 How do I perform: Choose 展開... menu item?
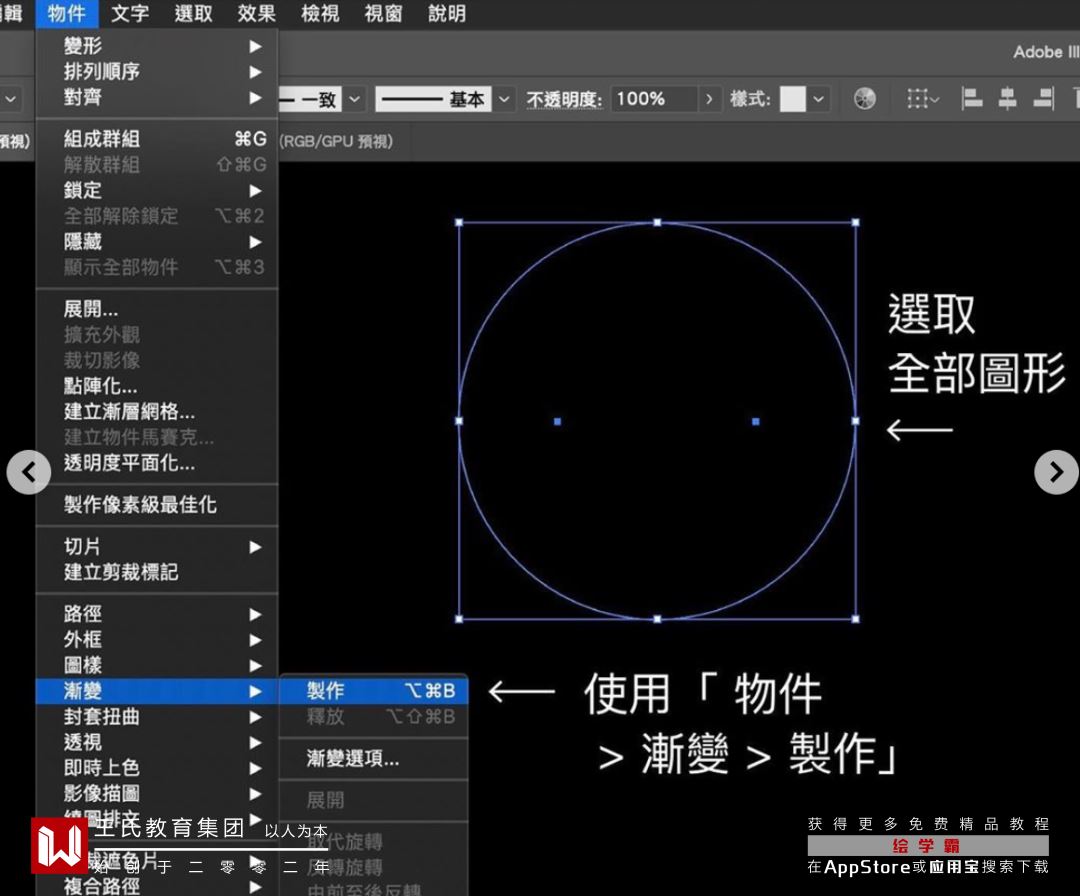point(157,309)
